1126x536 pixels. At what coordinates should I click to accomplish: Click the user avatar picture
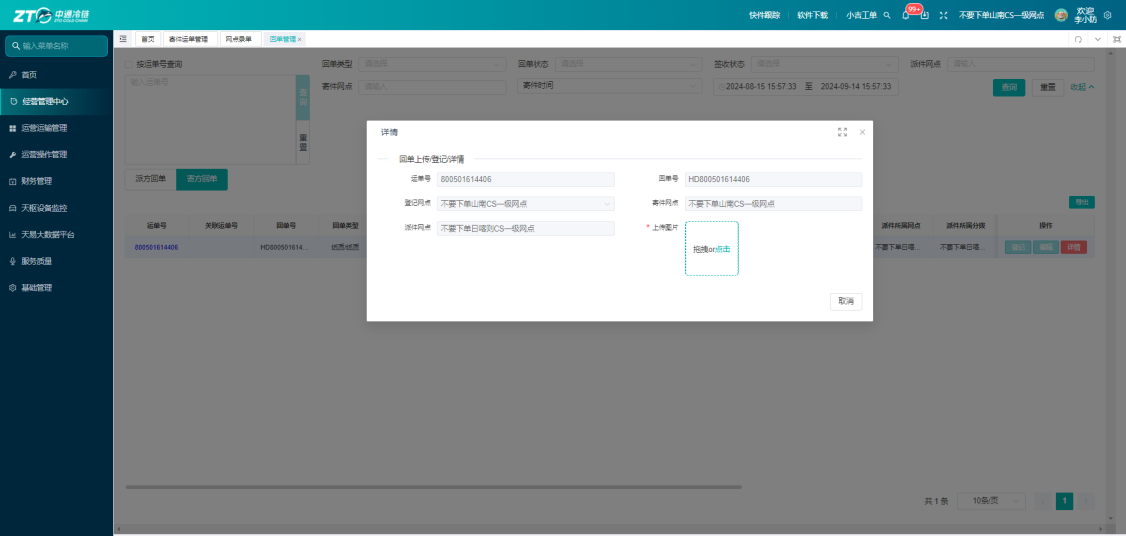[1061, 15]
